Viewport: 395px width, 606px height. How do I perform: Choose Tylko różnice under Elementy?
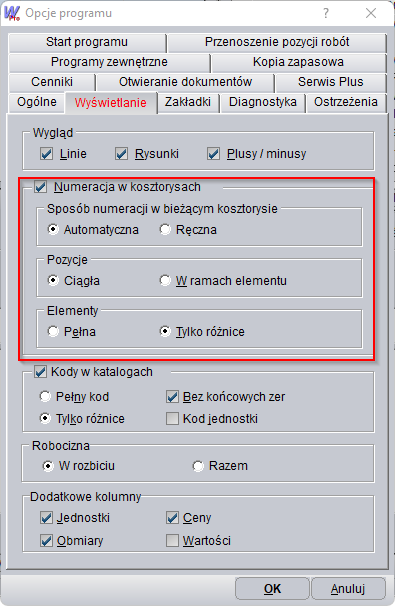point(165,331)
